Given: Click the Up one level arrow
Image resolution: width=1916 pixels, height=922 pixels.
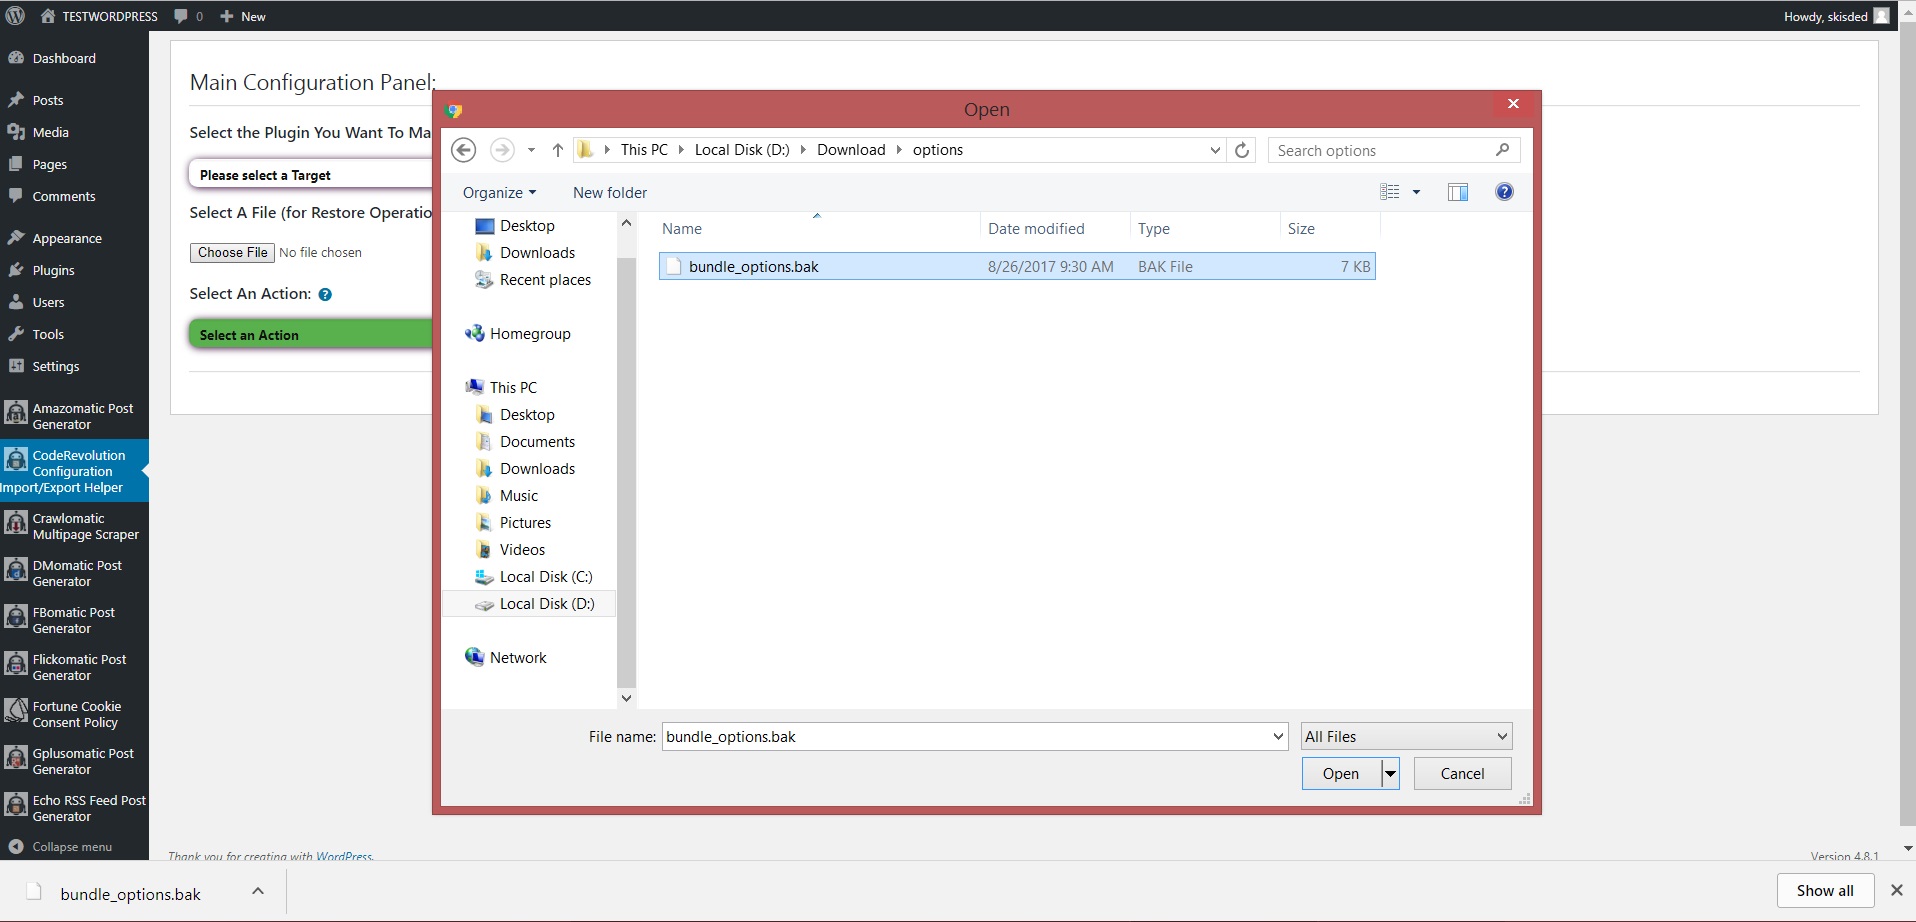Looking at the screenshot, I should coord(558,150).
